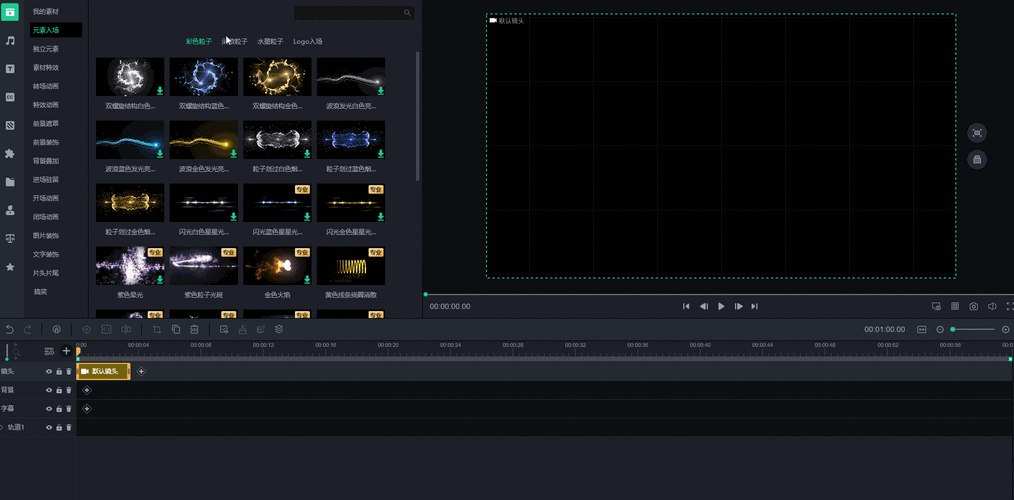Expand the 轨道1 track arrow

2,428
